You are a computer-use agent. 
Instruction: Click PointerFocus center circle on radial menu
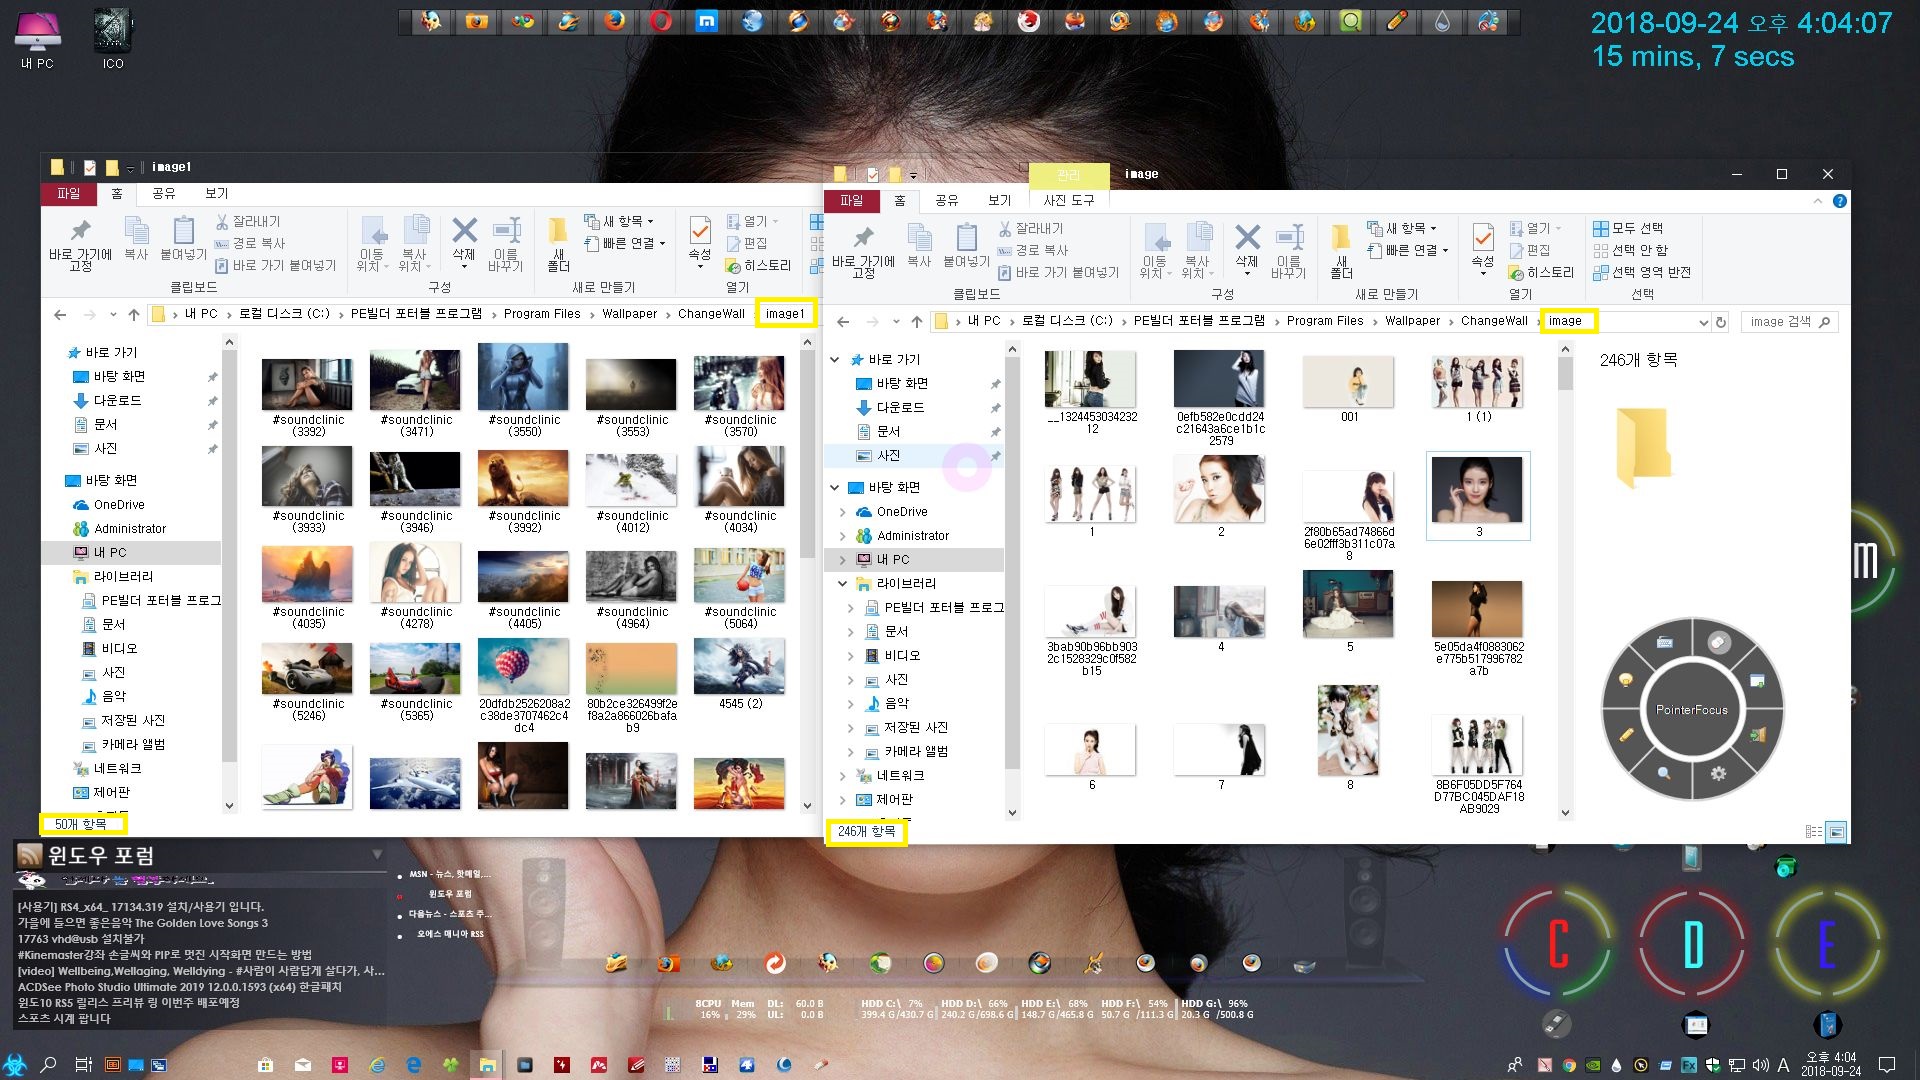[x=1691, y=709]
